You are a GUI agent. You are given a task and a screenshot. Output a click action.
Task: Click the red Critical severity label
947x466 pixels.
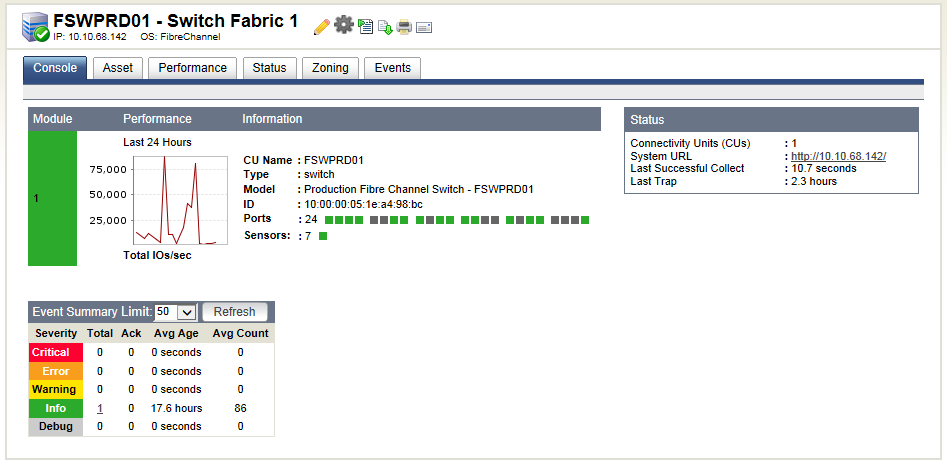(56, 353)
